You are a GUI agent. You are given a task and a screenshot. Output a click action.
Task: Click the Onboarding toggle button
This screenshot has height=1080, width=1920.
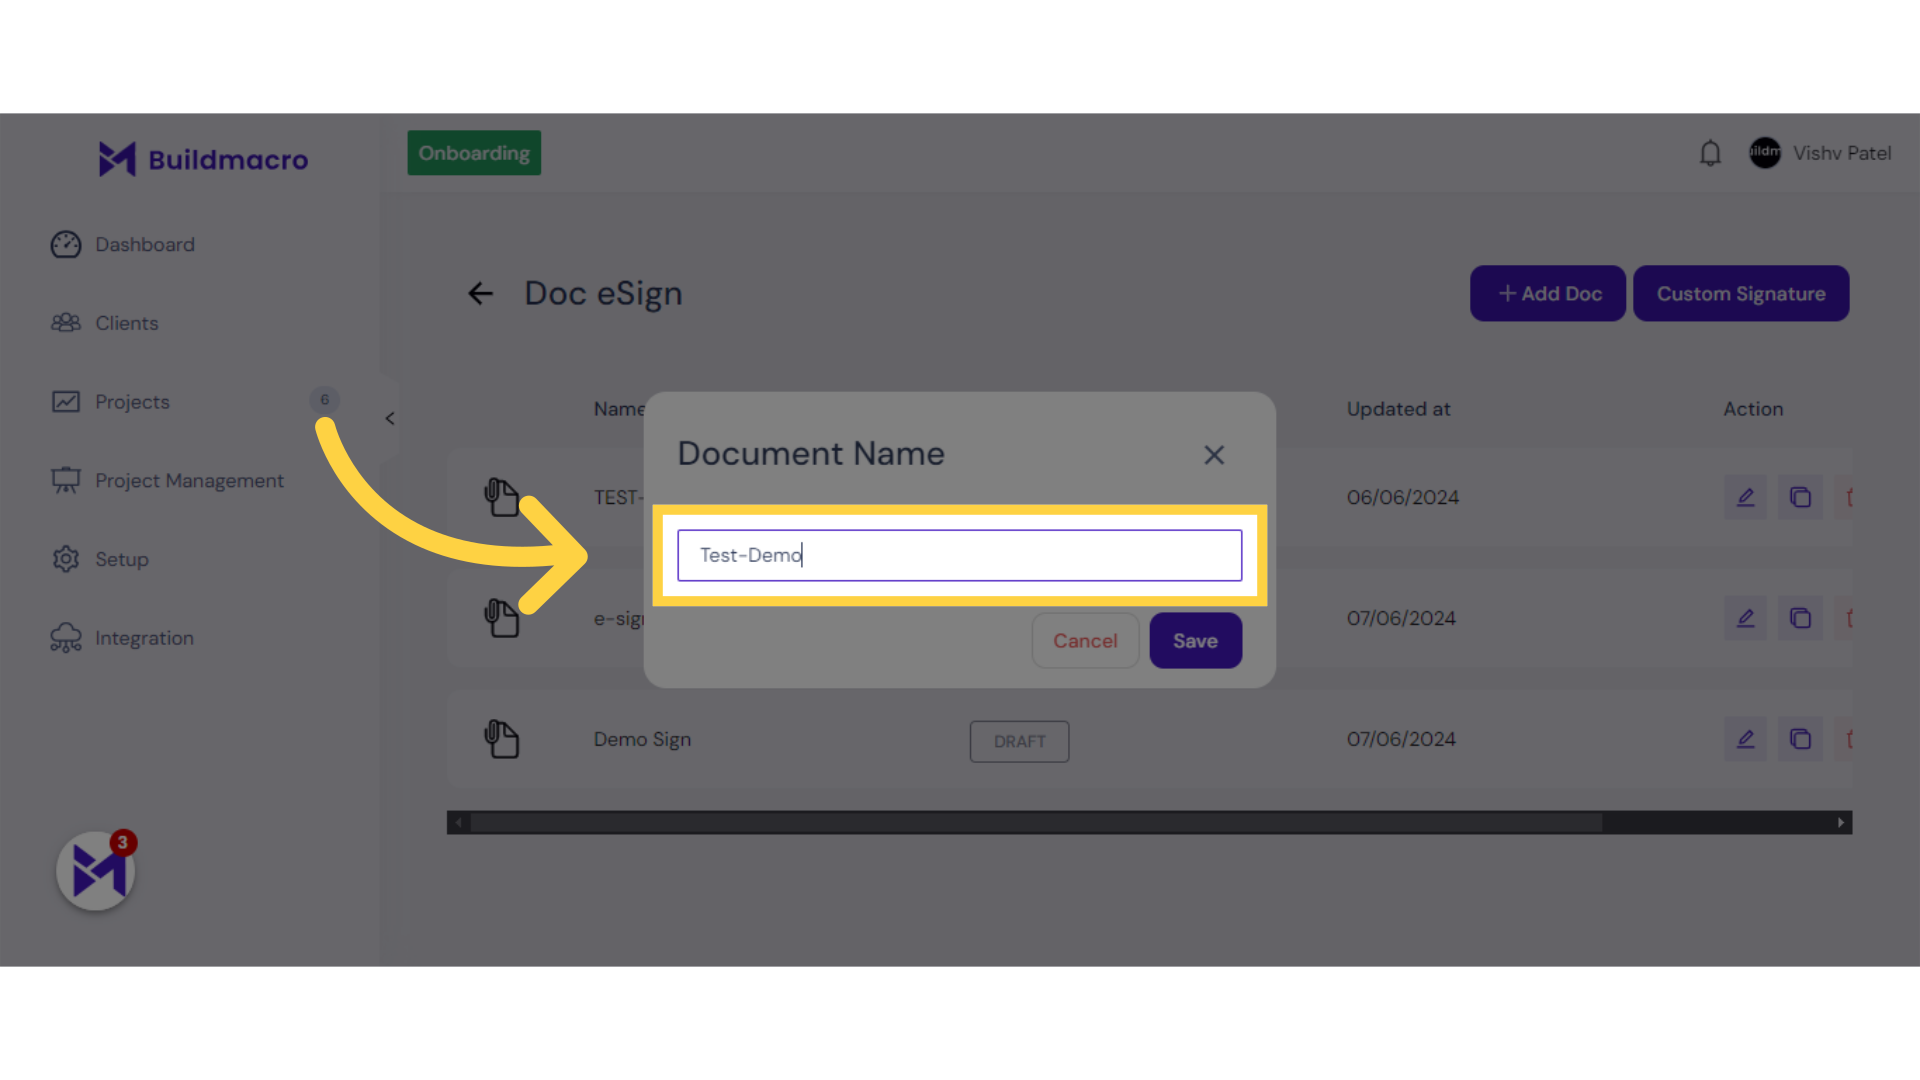tap(472, 153)
